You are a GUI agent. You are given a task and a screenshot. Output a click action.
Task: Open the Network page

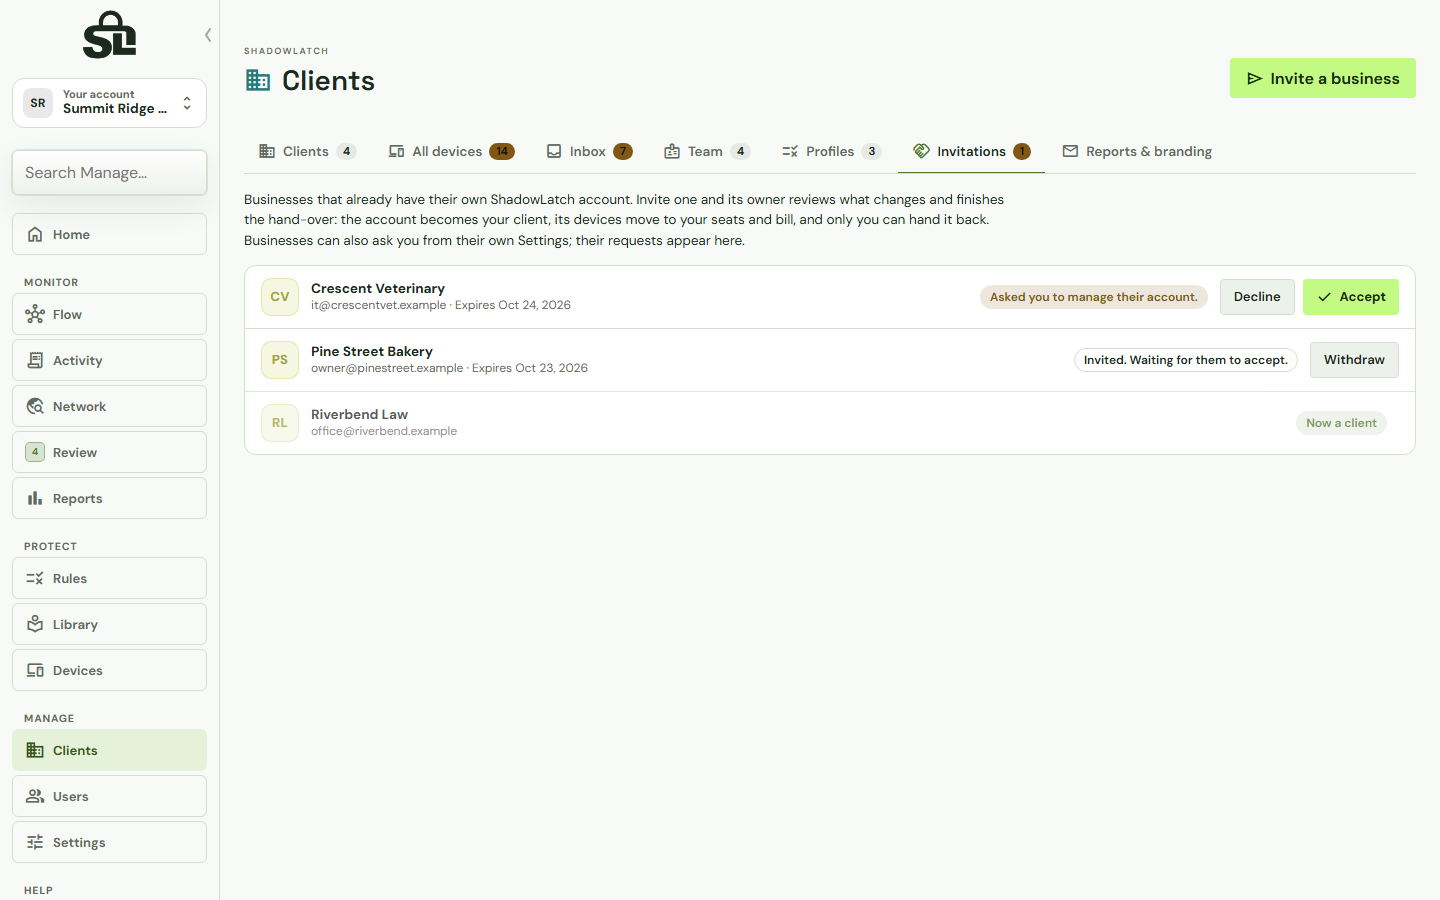pos(110,406)
